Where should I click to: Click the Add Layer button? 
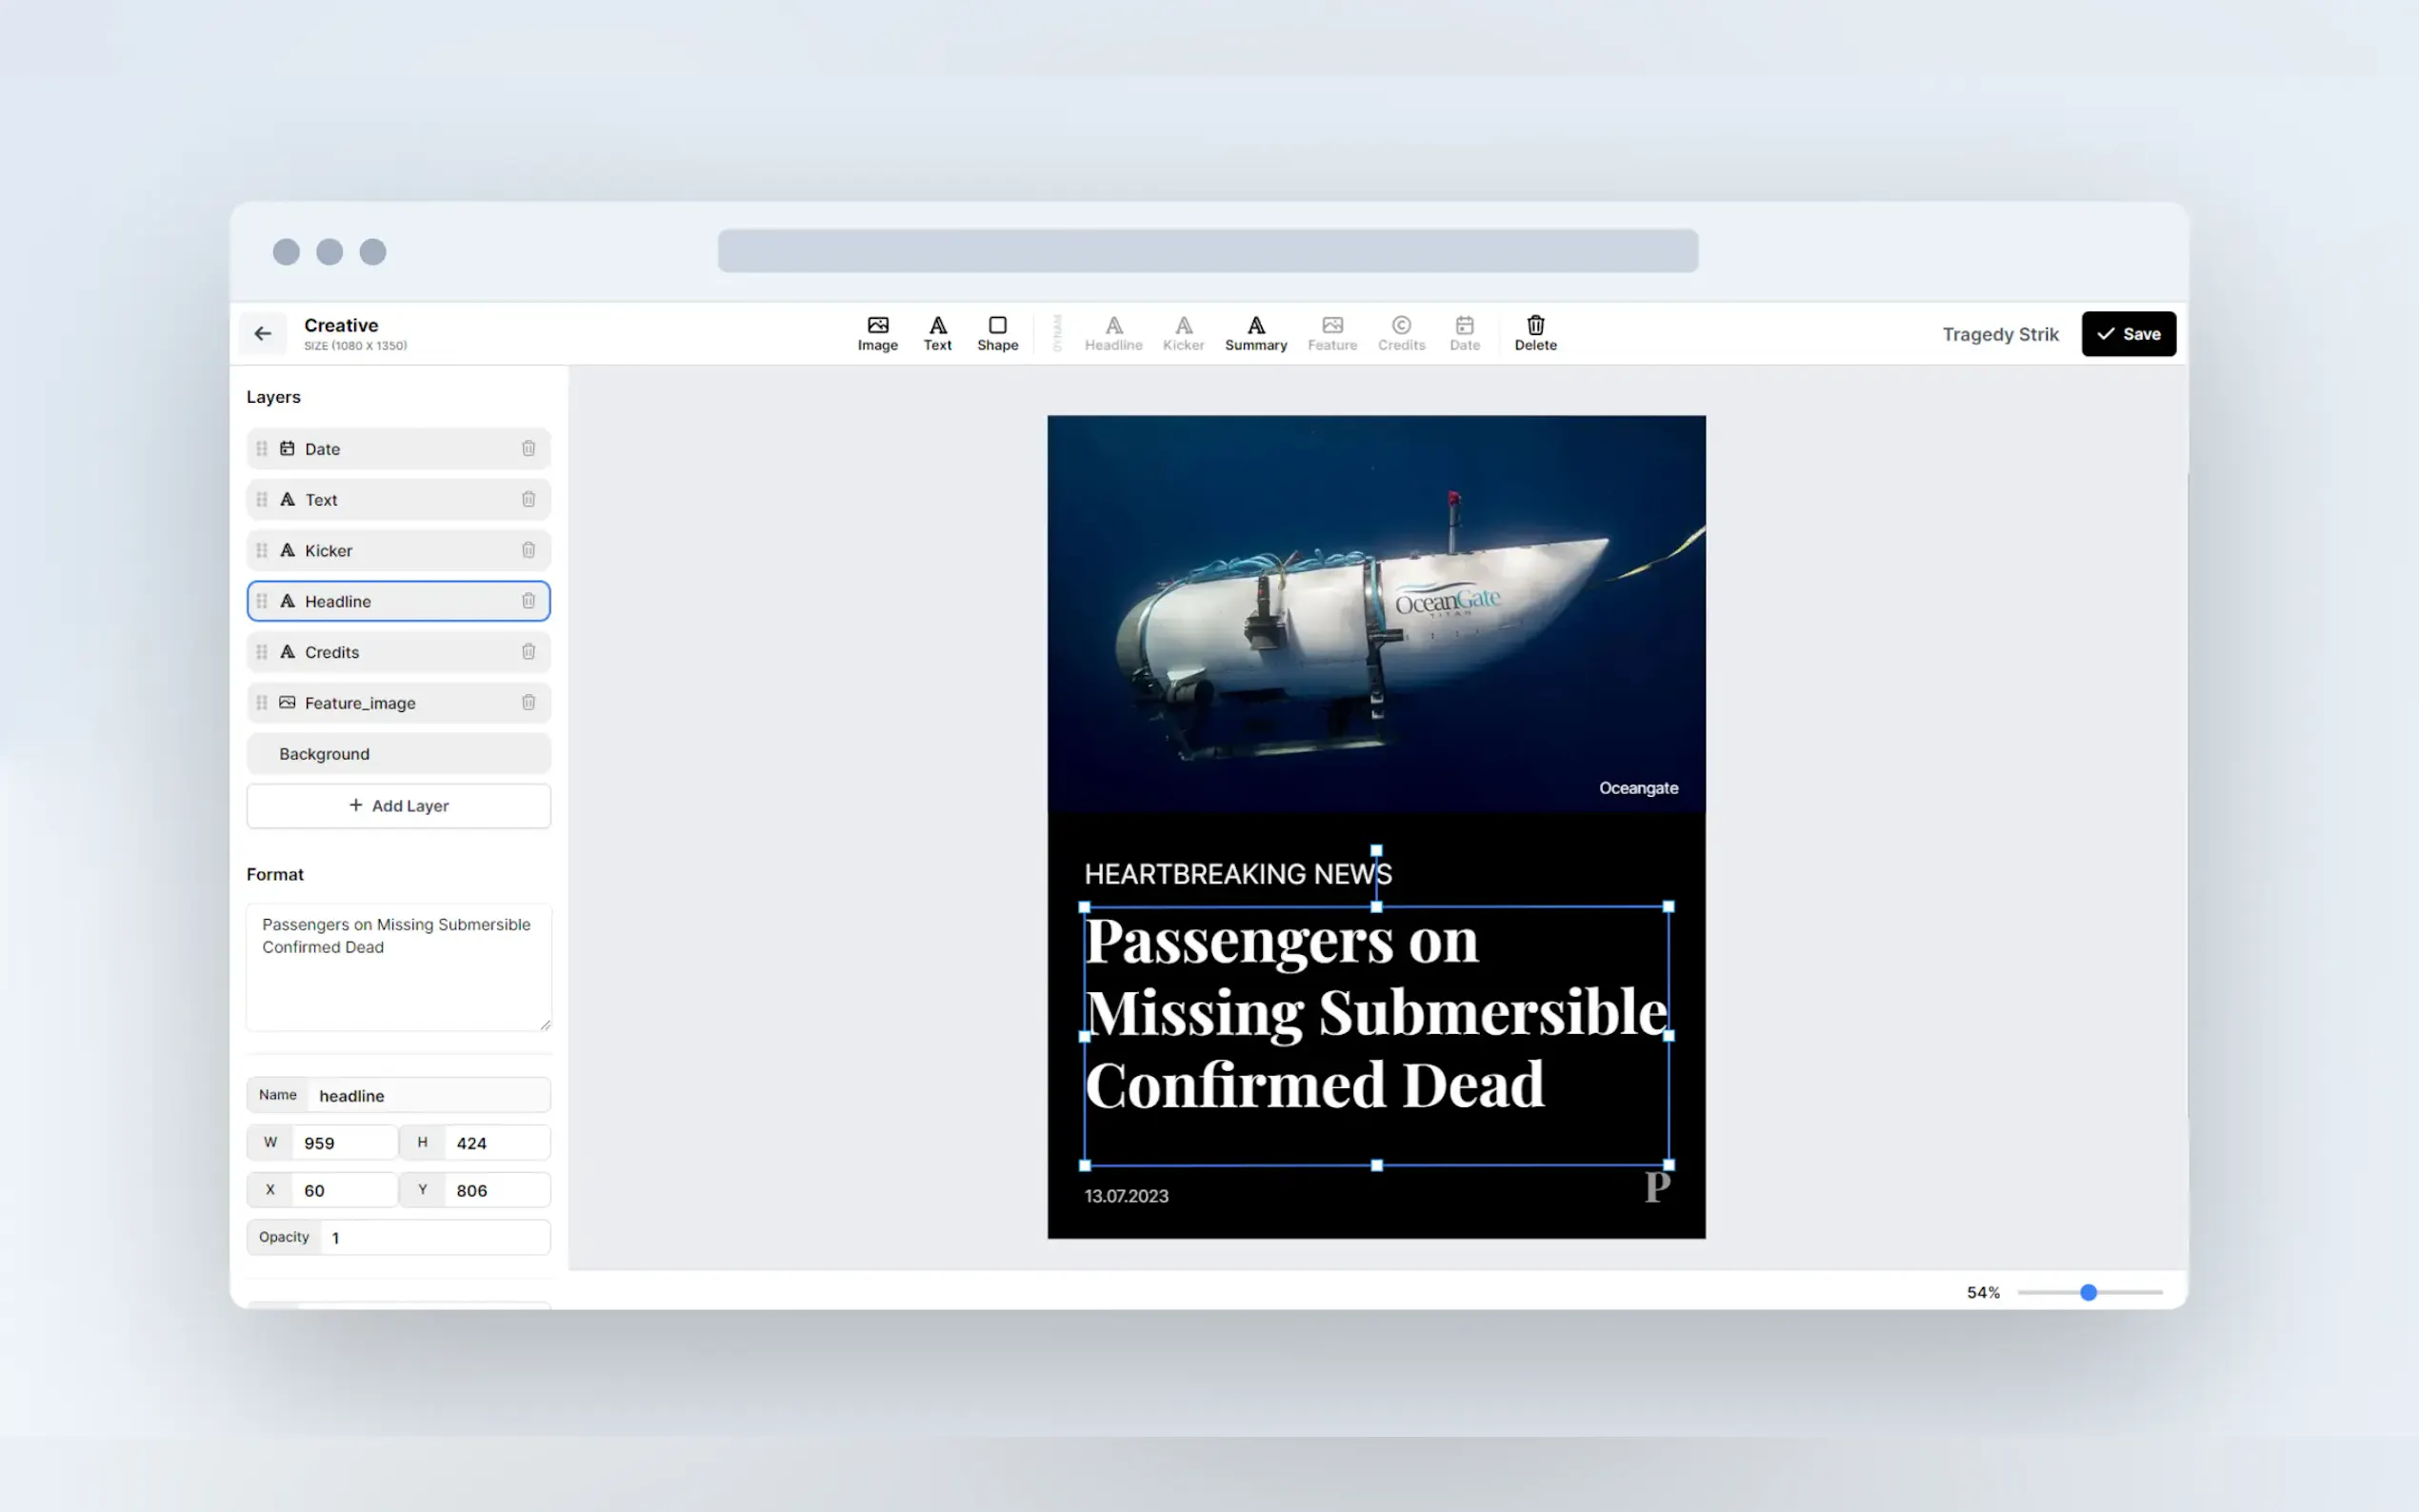tap(398, 806)
